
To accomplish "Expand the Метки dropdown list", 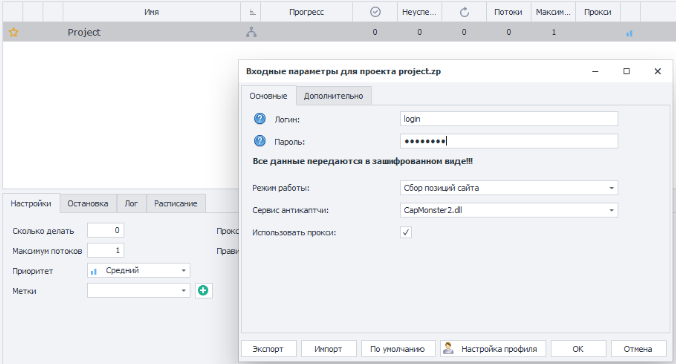I will click(138, 291).
